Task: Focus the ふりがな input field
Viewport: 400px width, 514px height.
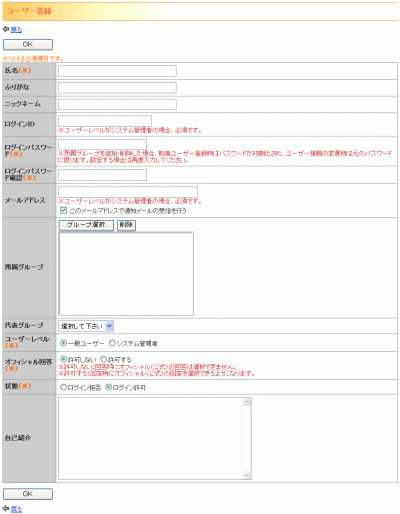Action: (x=117, y=88)
